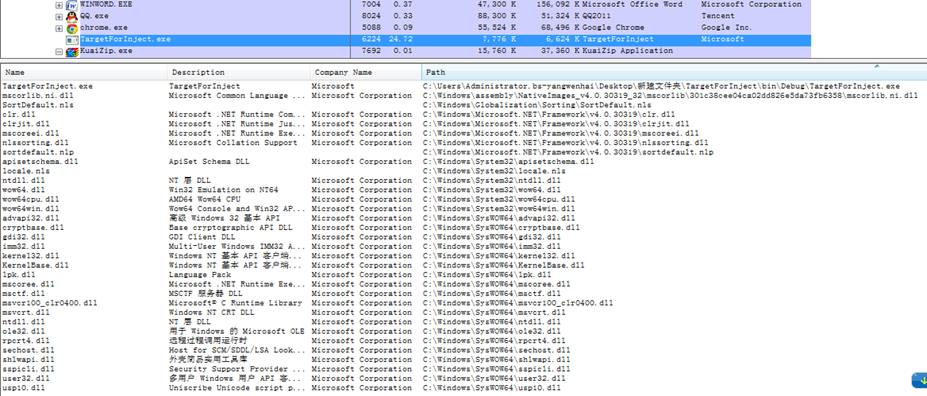This screenshot has height=396, width=927.
Task: Expand the WINWORD.EXE process tree node
Action: point(59,5)
